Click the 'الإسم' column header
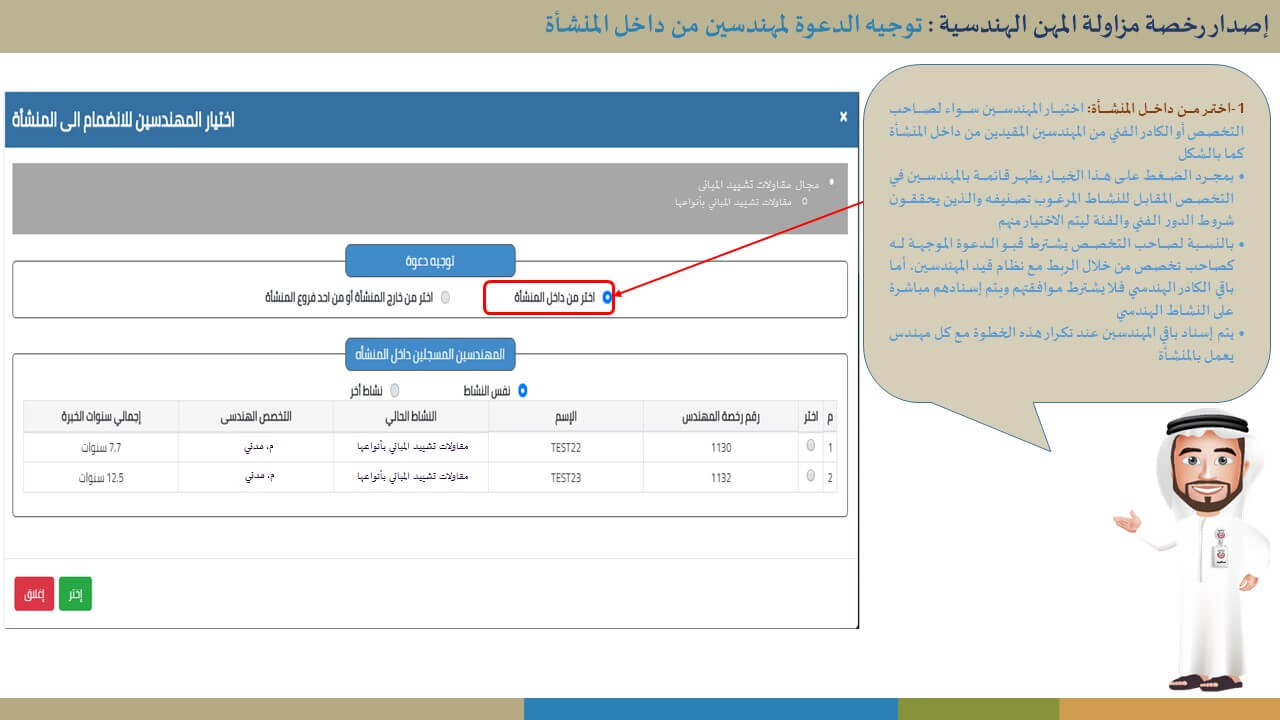 click(566, 416)
